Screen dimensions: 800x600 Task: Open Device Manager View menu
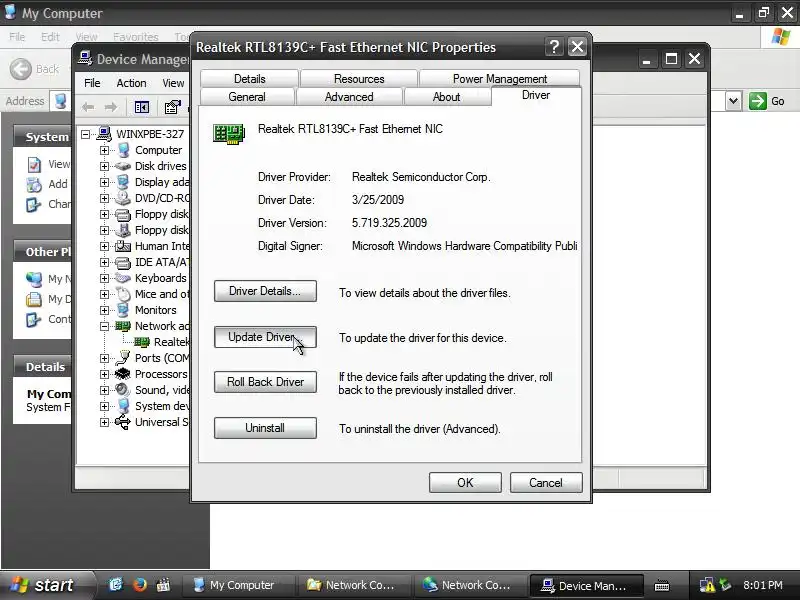(x=173, y=83)
